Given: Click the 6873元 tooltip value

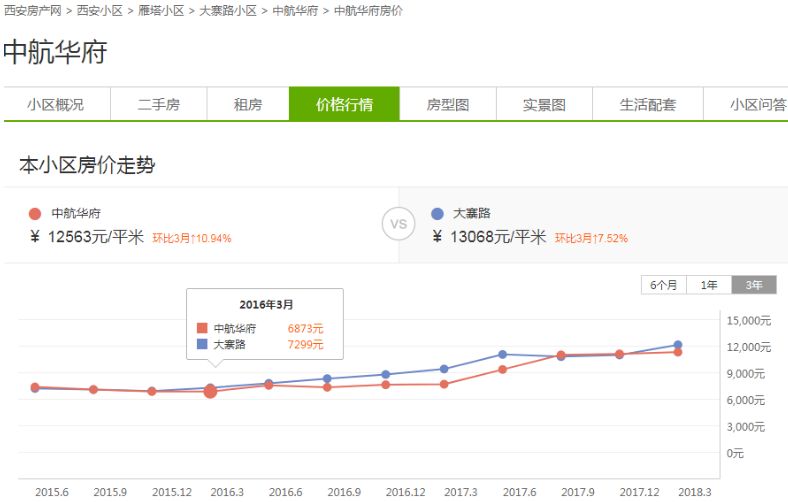Looking at the screenshot, I should tap(305, 329).
